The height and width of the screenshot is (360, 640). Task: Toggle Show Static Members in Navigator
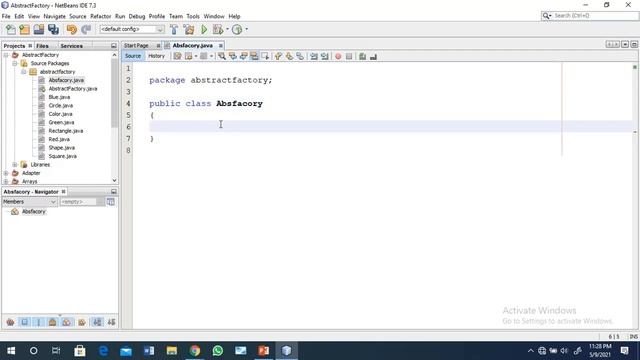pos(39,322)
